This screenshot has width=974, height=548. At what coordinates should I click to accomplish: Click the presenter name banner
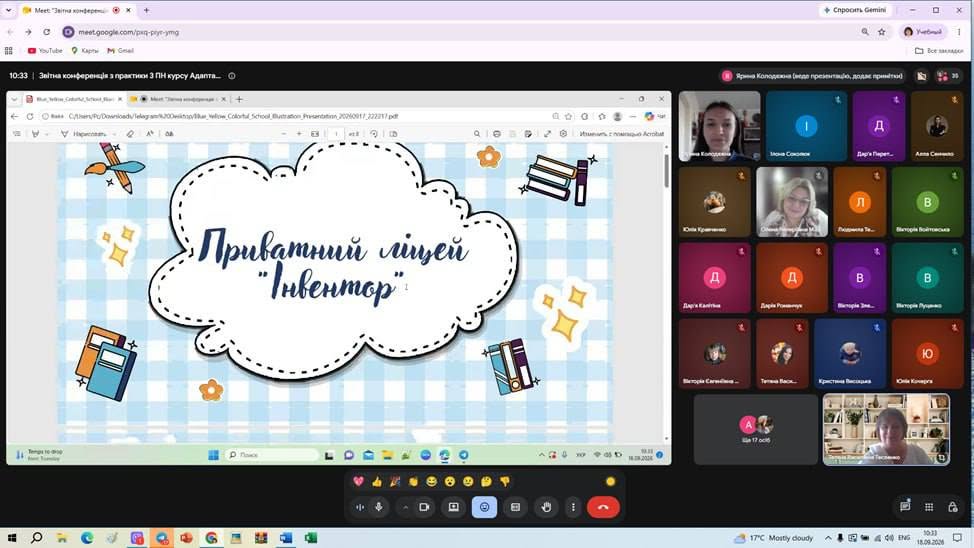813,76
